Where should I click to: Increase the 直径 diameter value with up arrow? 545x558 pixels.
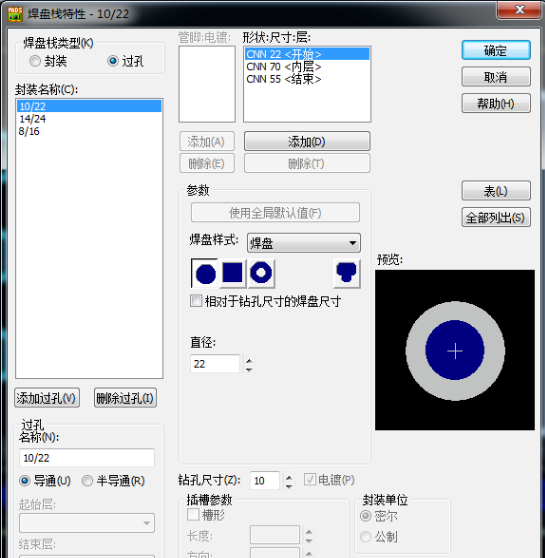click(249, 360)
